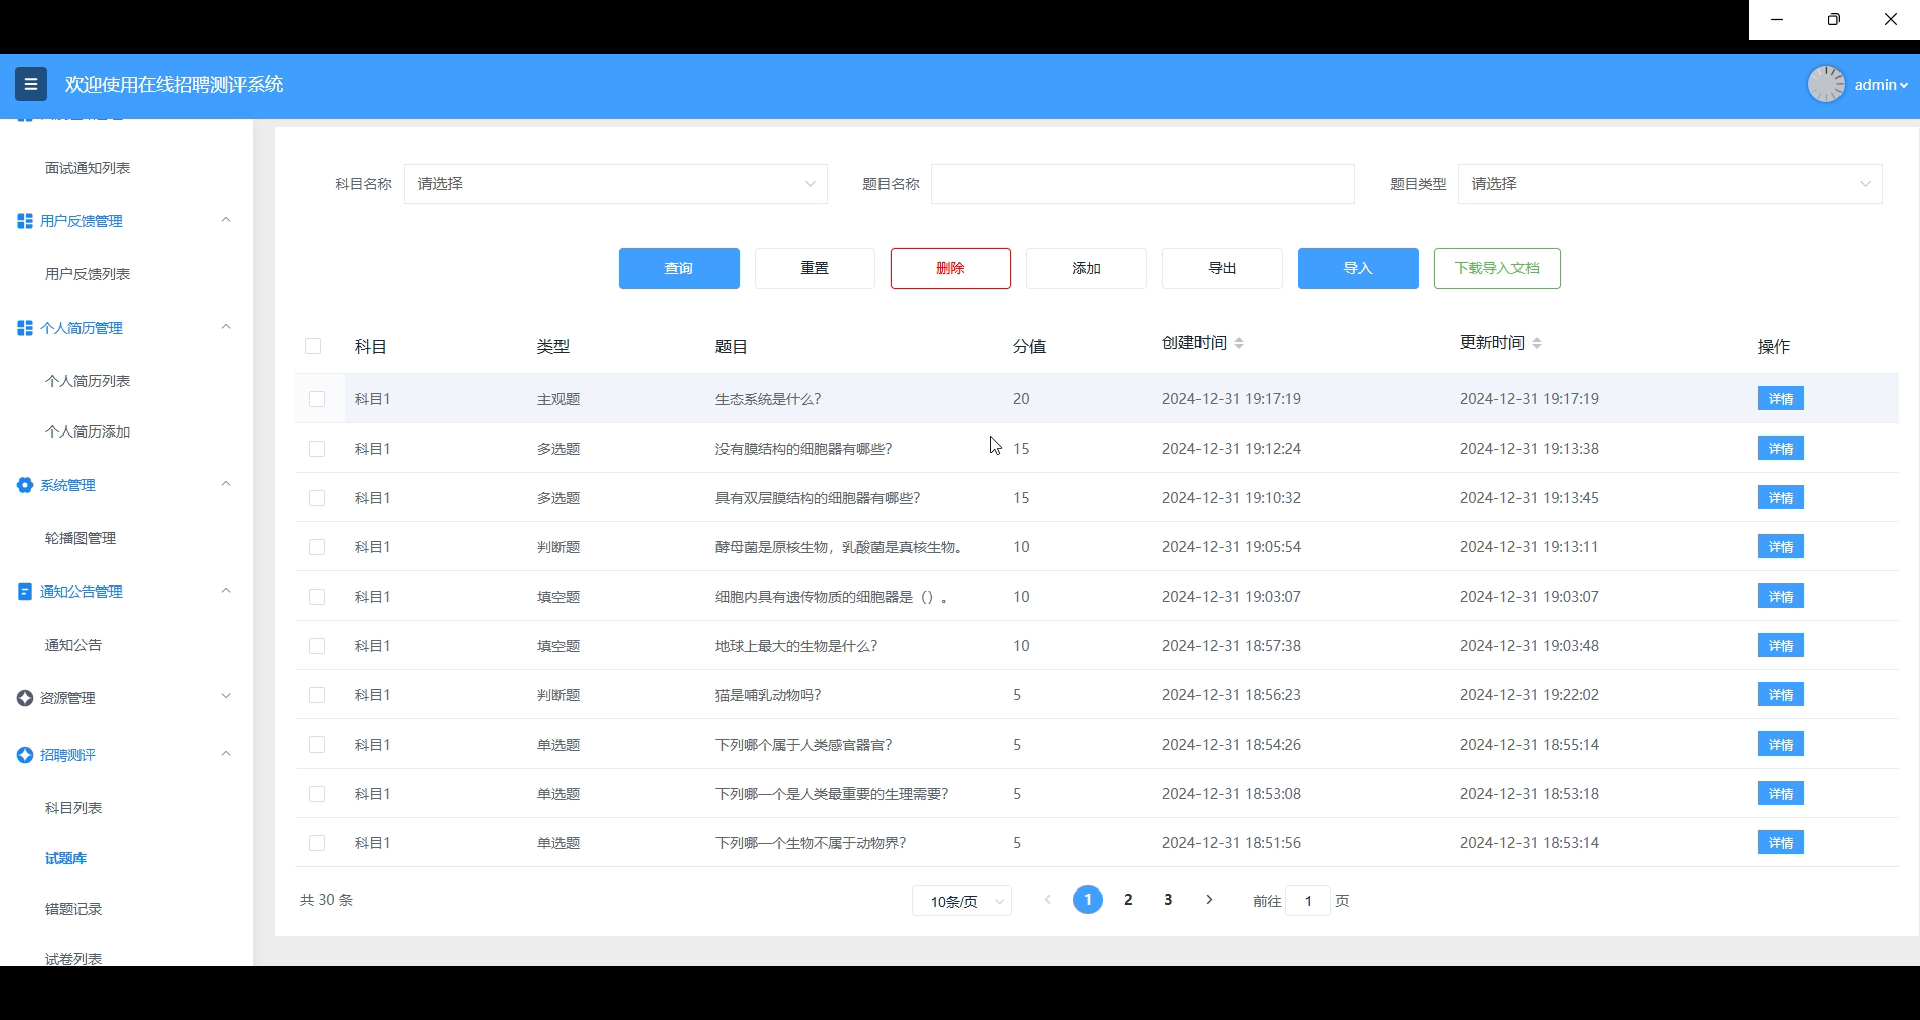Go to page 2
This screenshot has height=1020, width=1920.
pyautogui.click(x=1128, y=900)
